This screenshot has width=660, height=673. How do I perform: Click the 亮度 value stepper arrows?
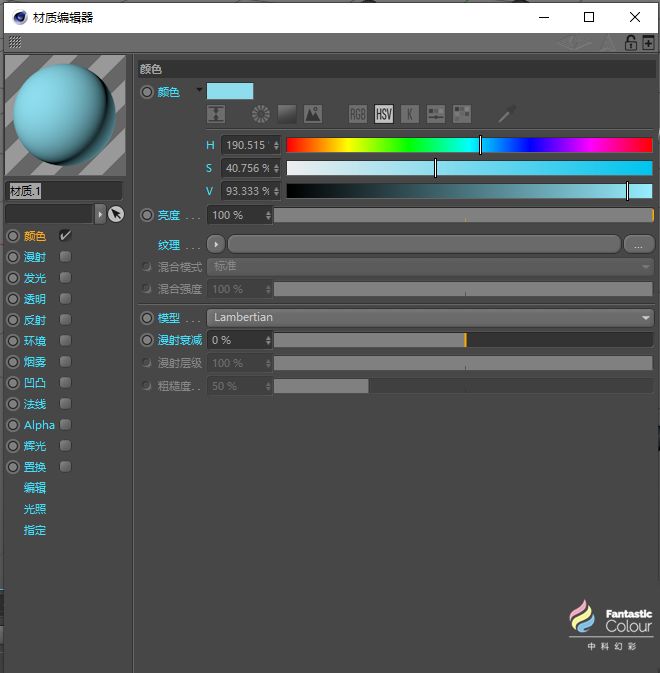pos(268,215)
